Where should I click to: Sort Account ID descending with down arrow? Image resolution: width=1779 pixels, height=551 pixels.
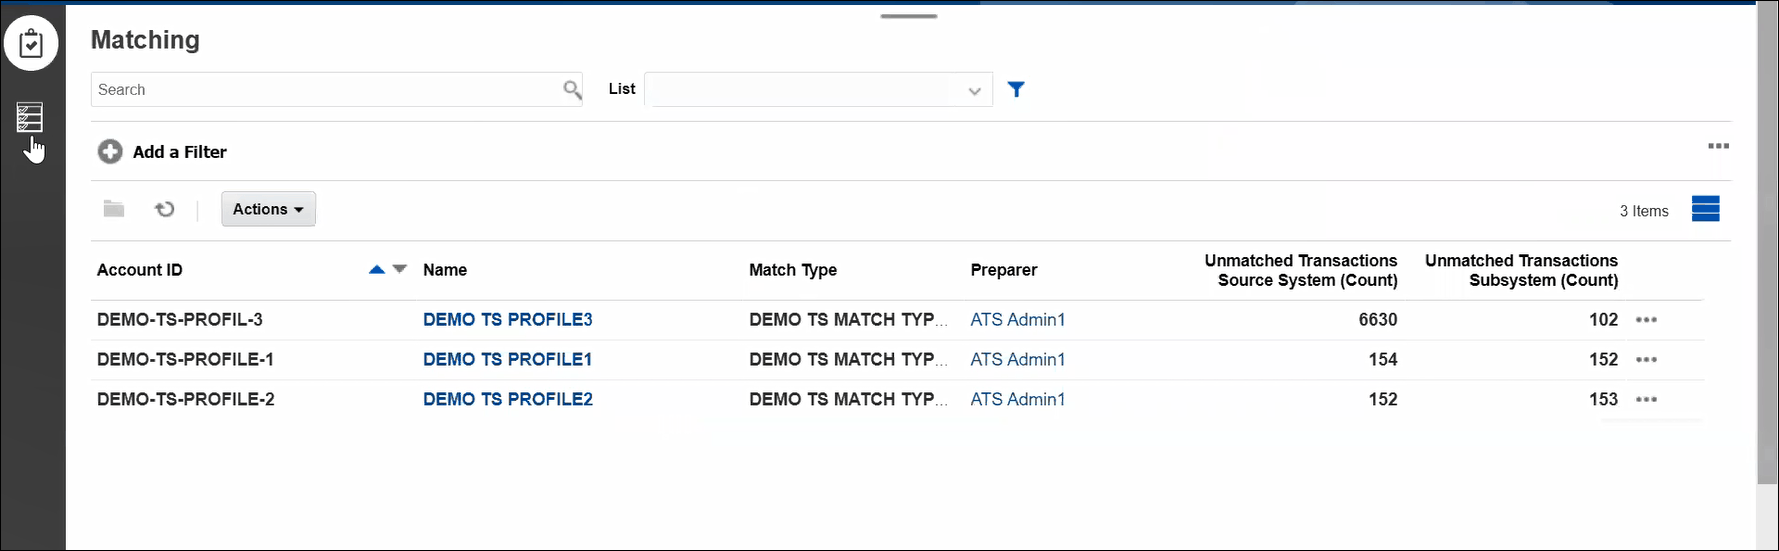[400, 269]
